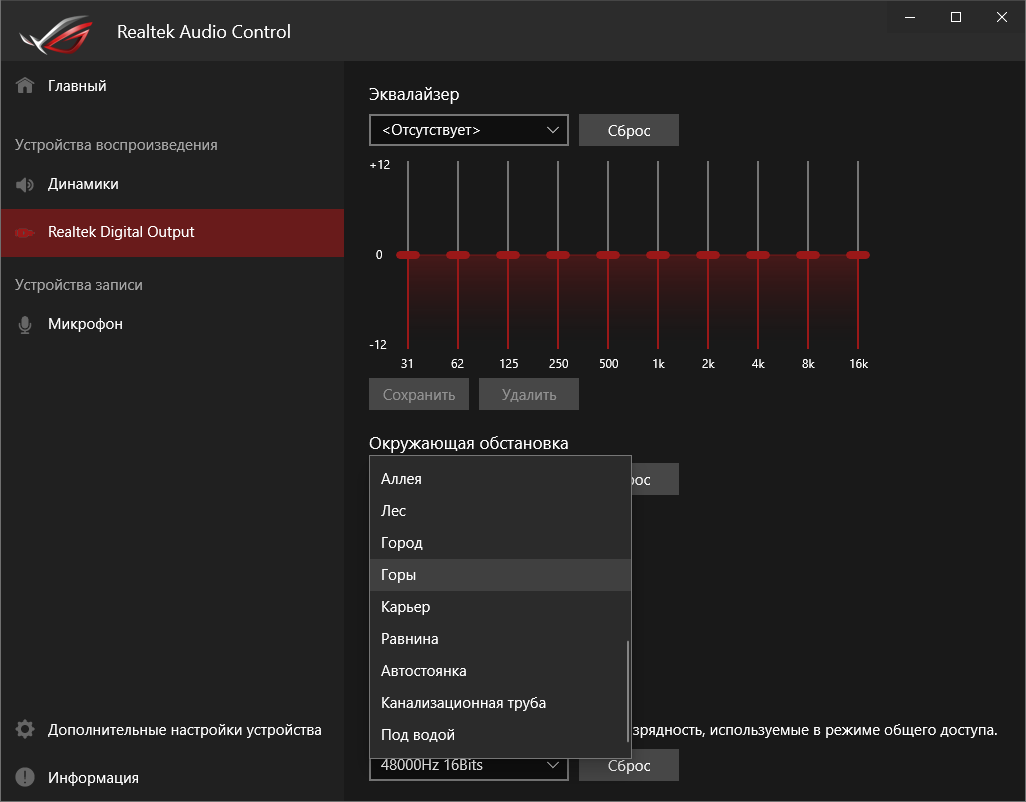Open the Микрофон recording device
Viewport: 1026px width, 802px height.
(x=172, y=324)
